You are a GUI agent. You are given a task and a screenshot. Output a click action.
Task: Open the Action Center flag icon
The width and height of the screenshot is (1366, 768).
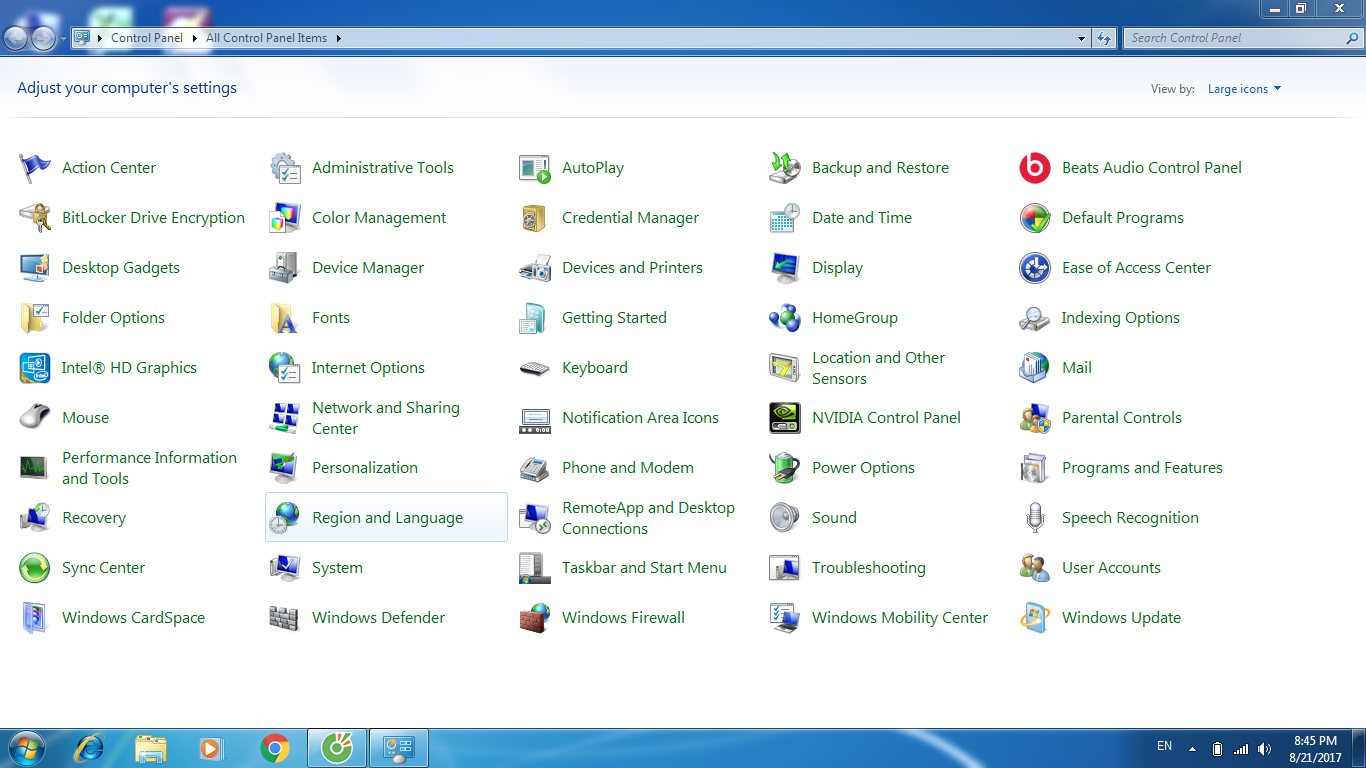[x=35, y=168]
